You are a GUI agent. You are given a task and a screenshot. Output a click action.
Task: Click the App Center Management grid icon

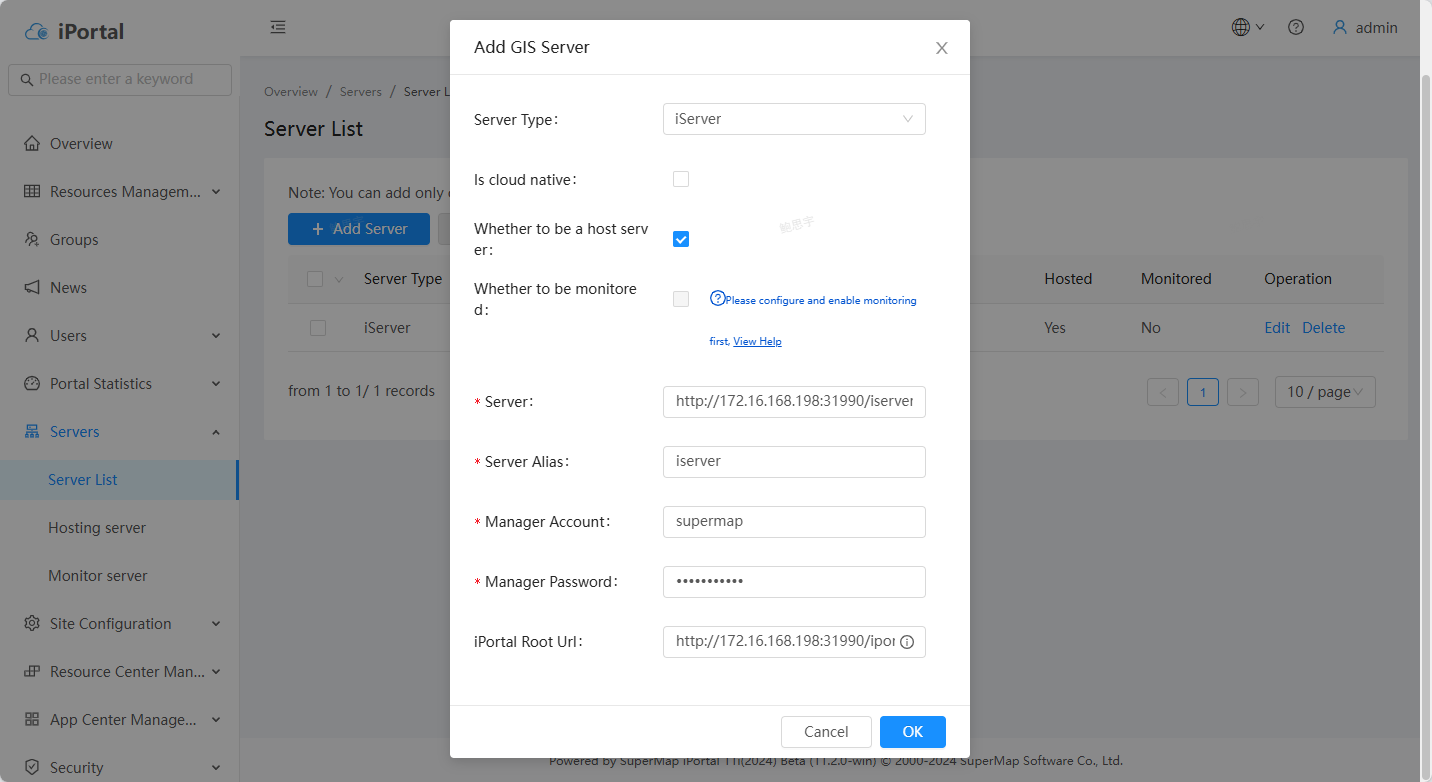[32, 719]
